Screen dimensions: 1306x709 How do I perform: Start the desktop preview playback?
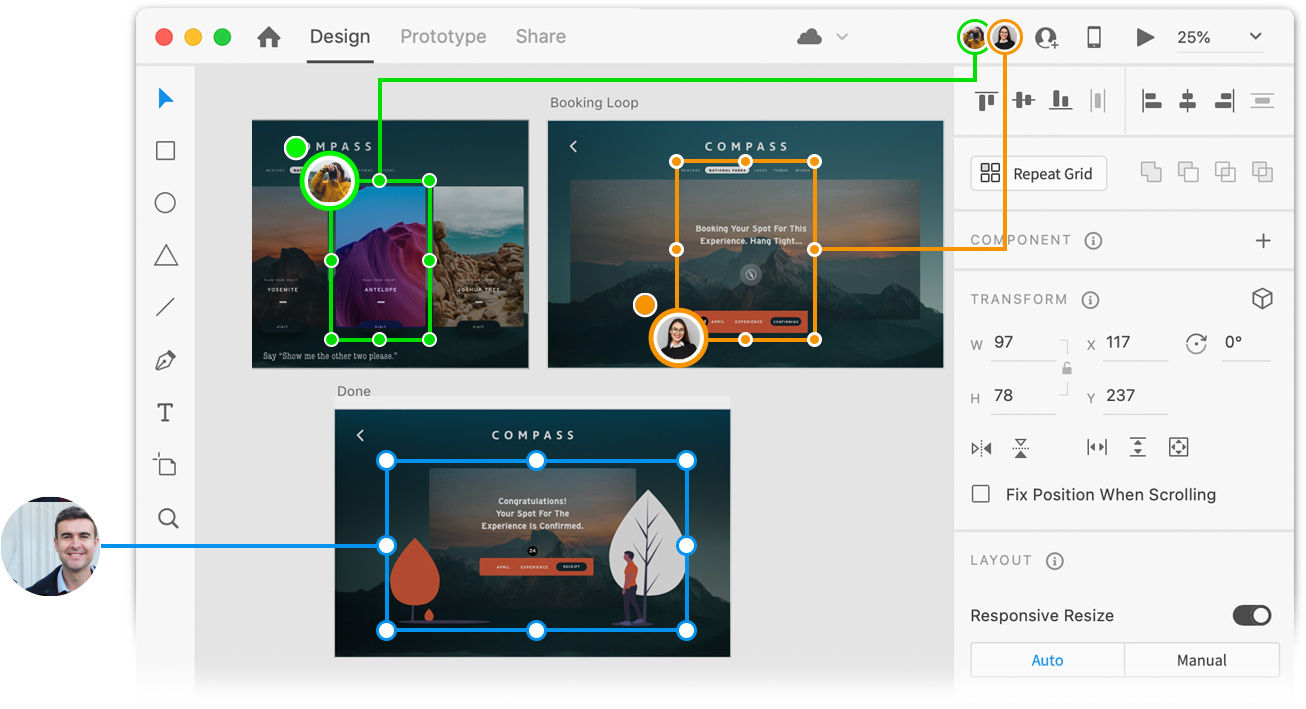(1144, 37)
